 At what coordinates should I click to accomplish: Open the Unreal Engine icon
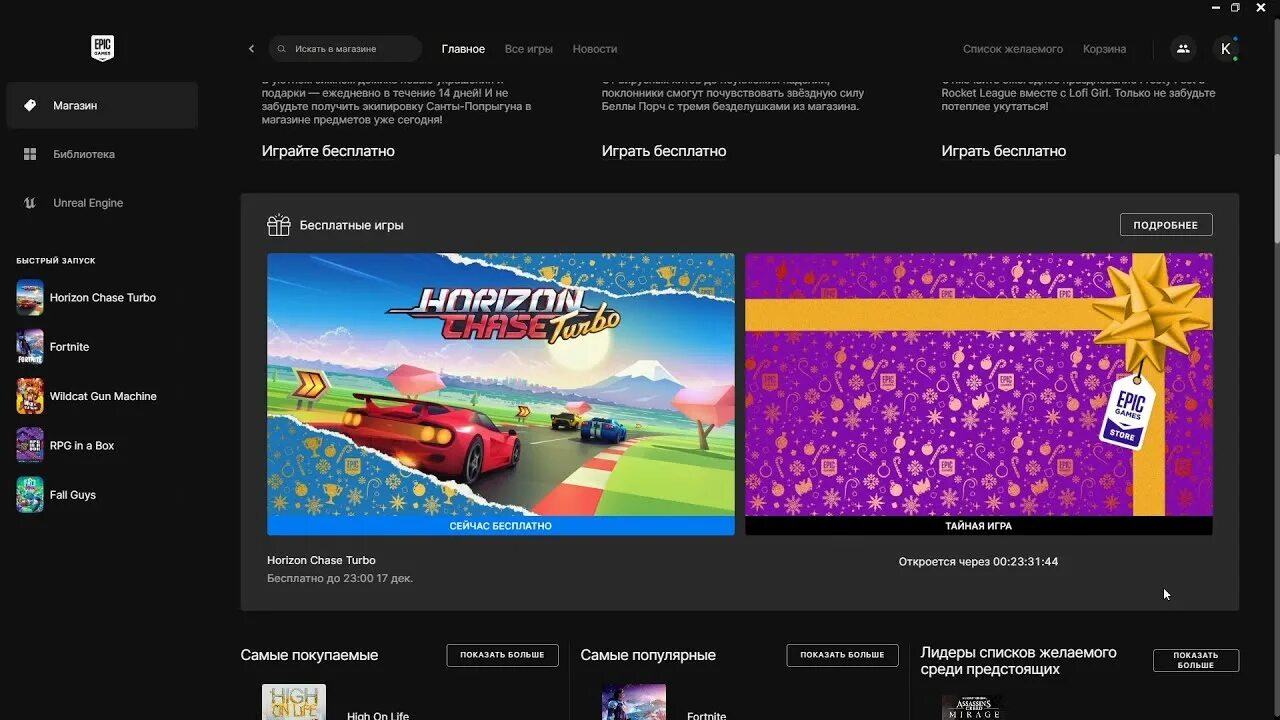tap(30, 203)
